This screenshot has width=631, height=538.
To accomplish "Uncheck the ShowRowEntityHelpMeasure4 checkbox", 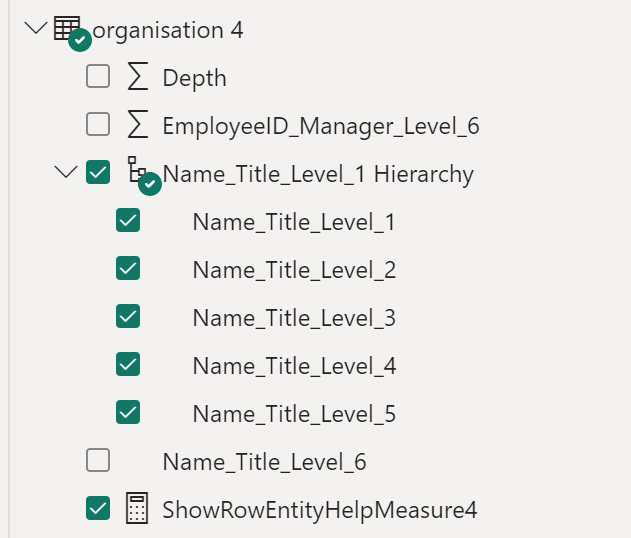I will [98, 509].
